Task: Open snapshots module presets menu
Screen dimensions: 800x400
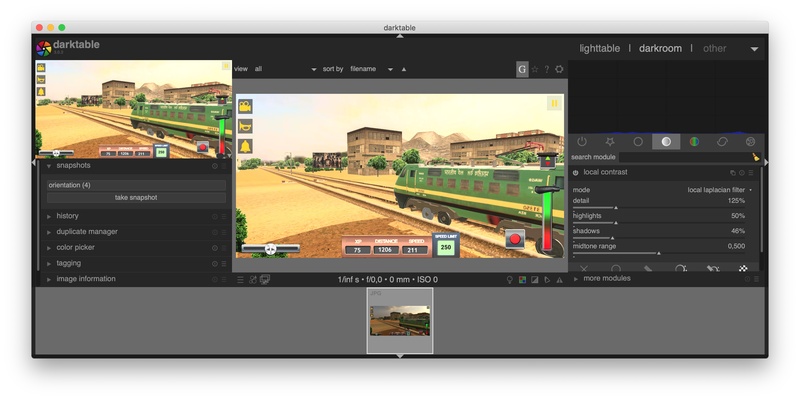Action: pyautogui.click(x=223, y=166)
